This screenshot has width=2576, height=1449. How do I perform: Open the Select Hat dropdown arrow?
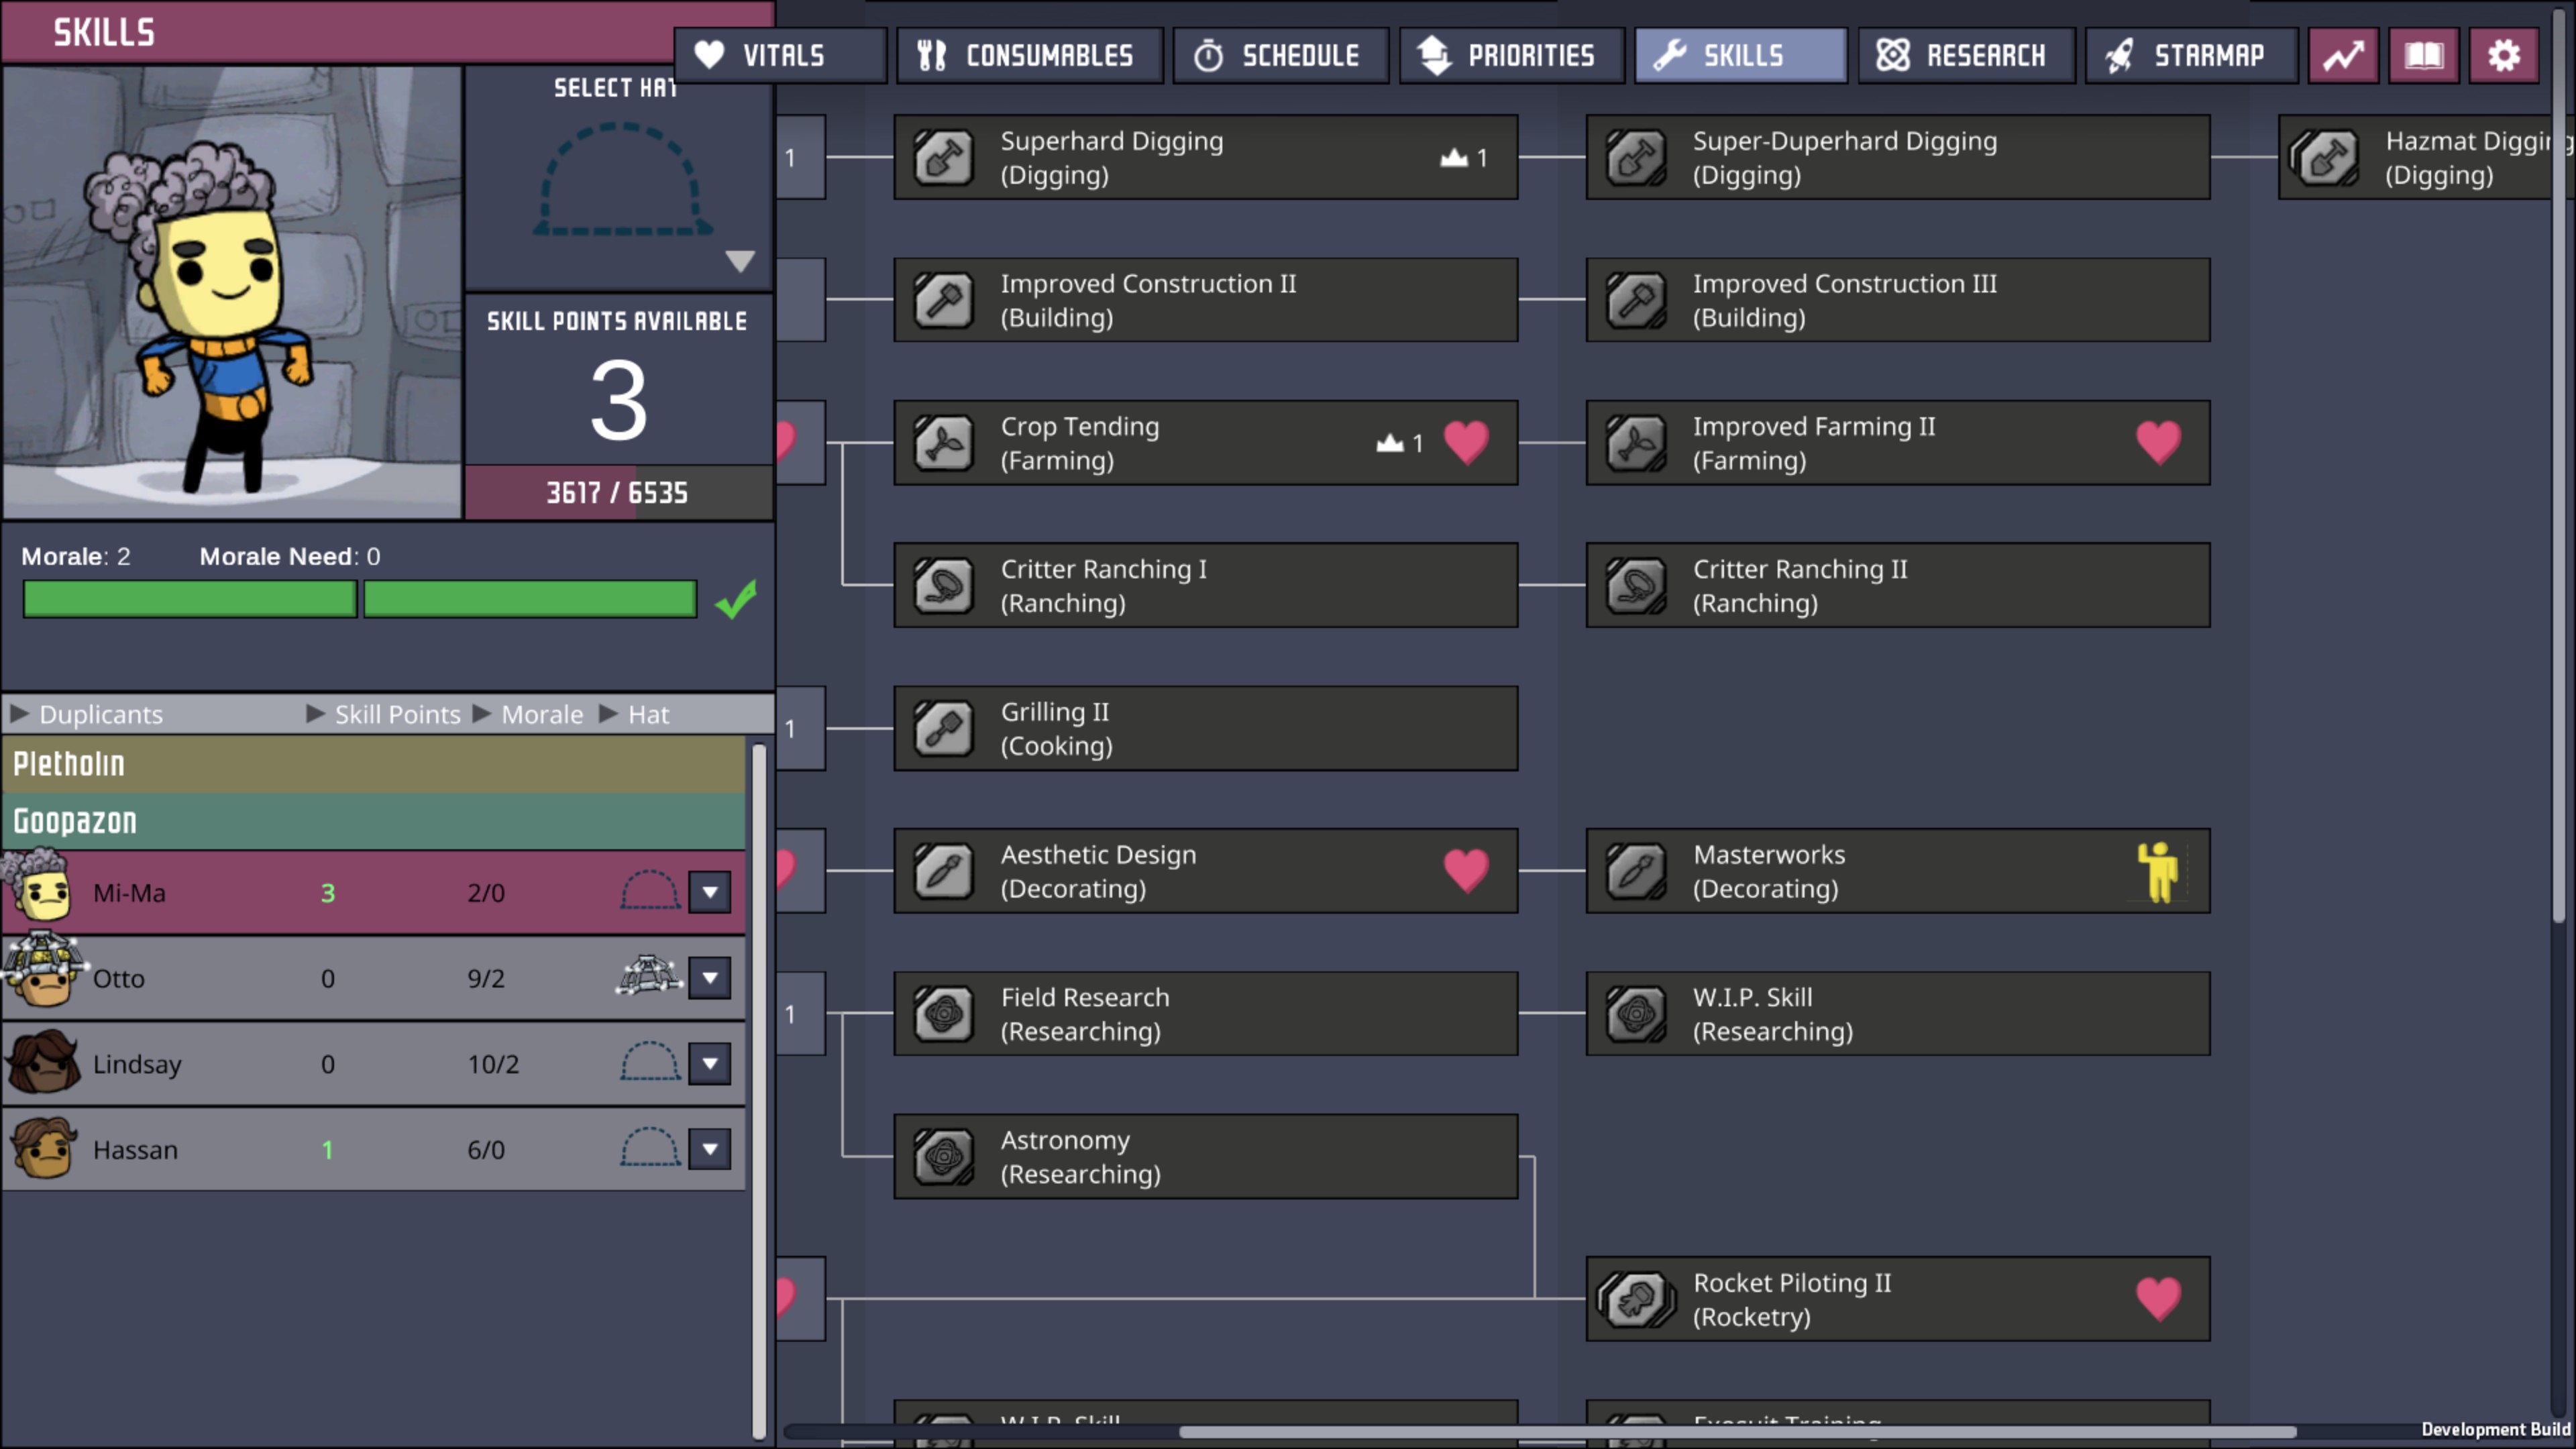[740, 262]
